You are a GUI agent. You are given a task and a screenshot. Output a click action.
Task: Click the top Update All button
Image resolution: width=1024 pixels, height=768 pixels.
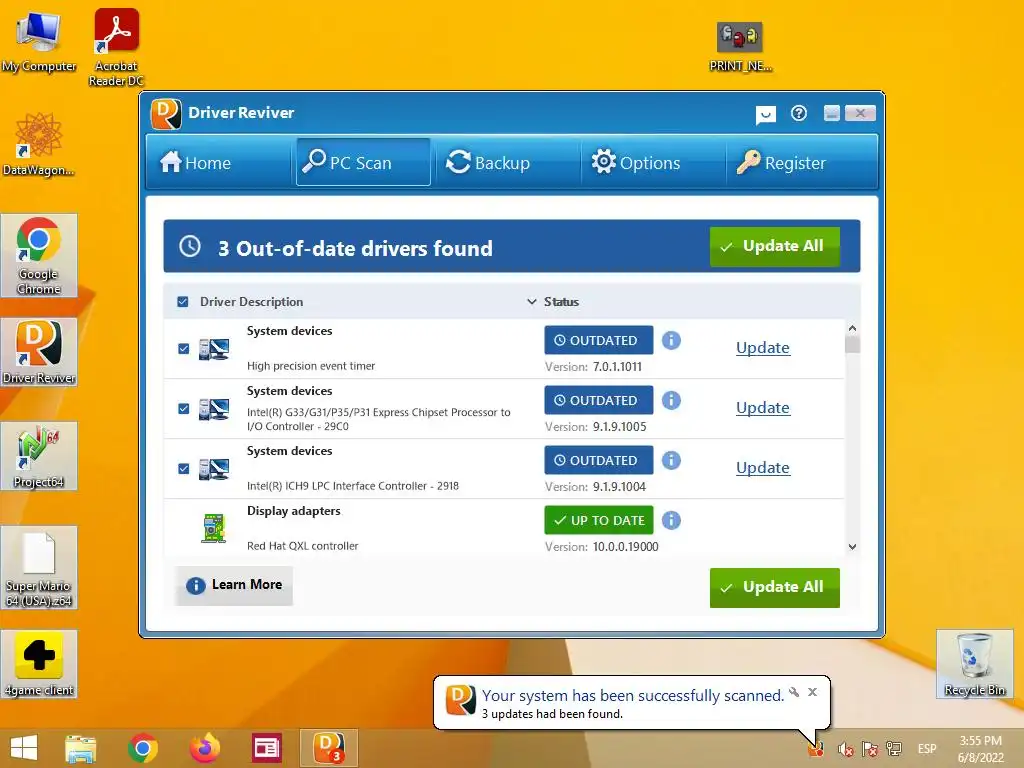coord(775,246)
